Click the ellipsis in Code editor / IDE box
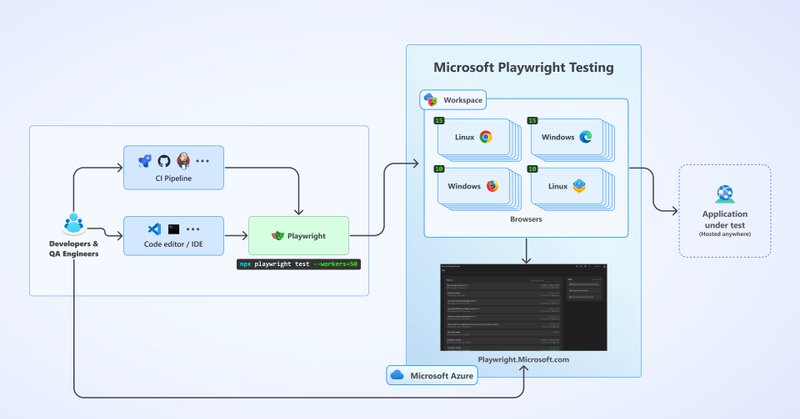800x419 pixels. tap(193, 229)
